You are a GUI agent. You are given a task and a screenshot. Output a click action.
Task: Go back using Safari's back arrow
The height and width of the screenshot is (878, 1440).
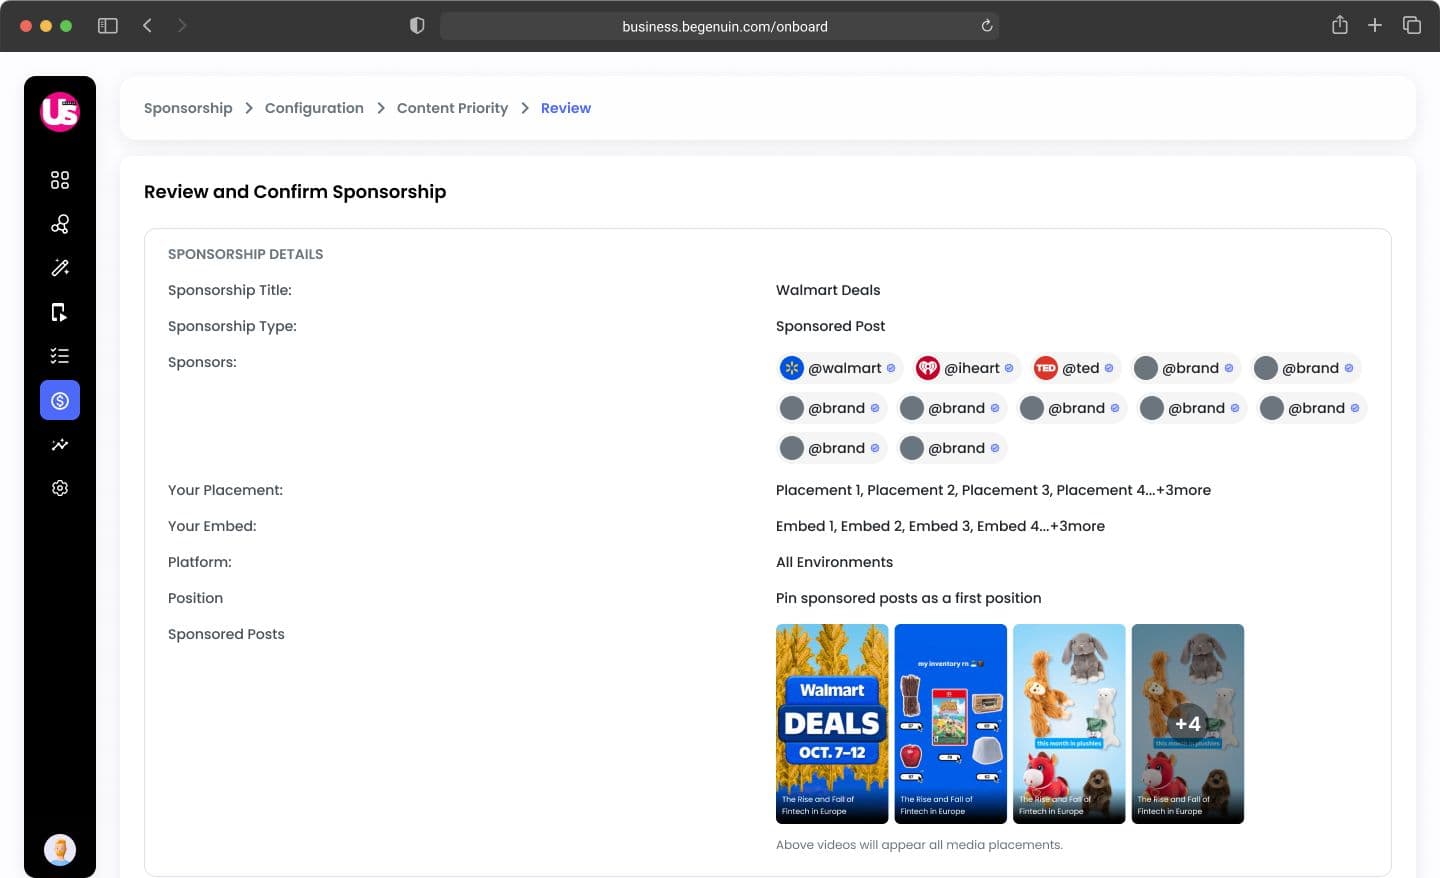pyautogui.click(x=147, y=26)
